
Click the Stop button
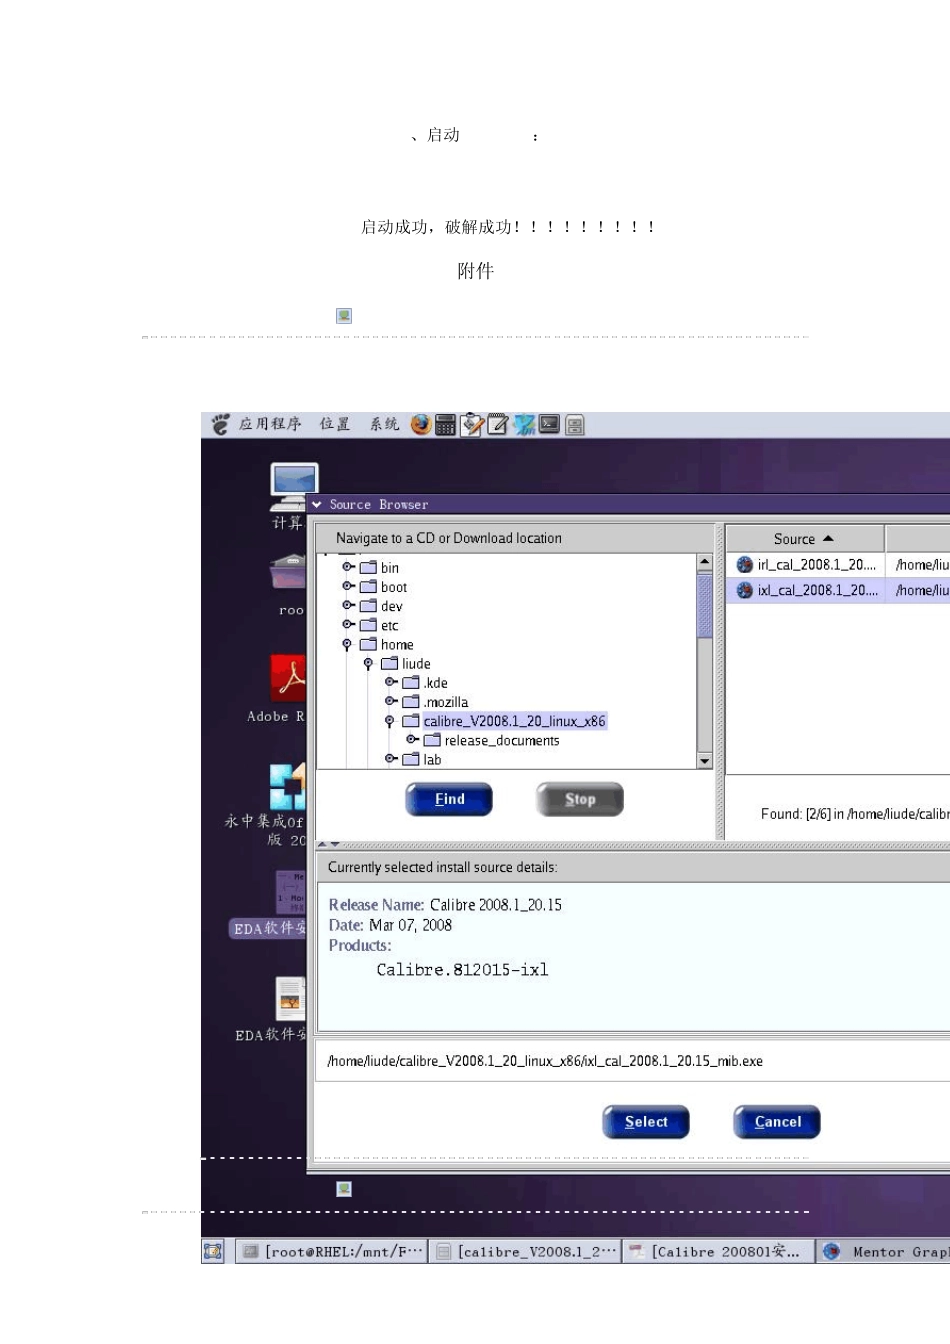(x=580, y=800)
